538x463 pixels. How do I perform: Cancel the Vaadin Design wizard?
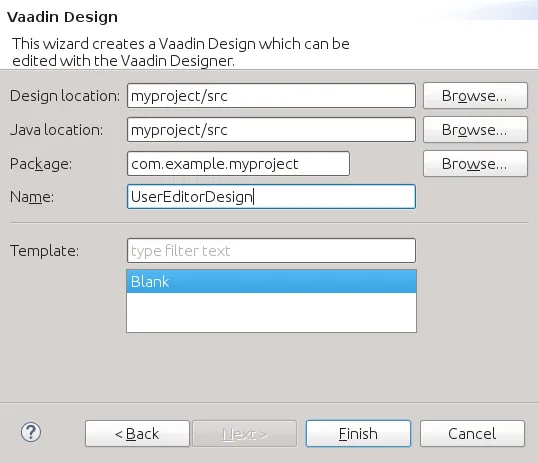point(472,433)
